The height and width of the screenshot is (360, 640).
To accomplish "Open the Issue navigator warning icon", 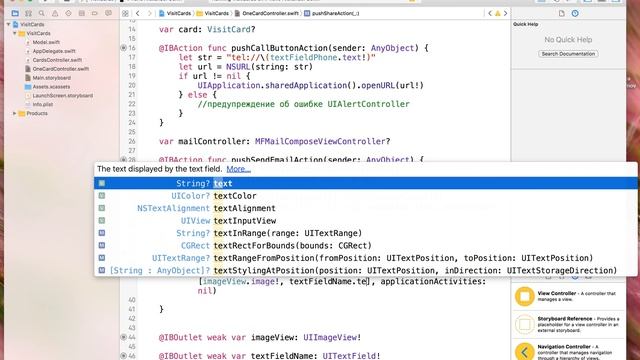I will (x=55, y=13).
